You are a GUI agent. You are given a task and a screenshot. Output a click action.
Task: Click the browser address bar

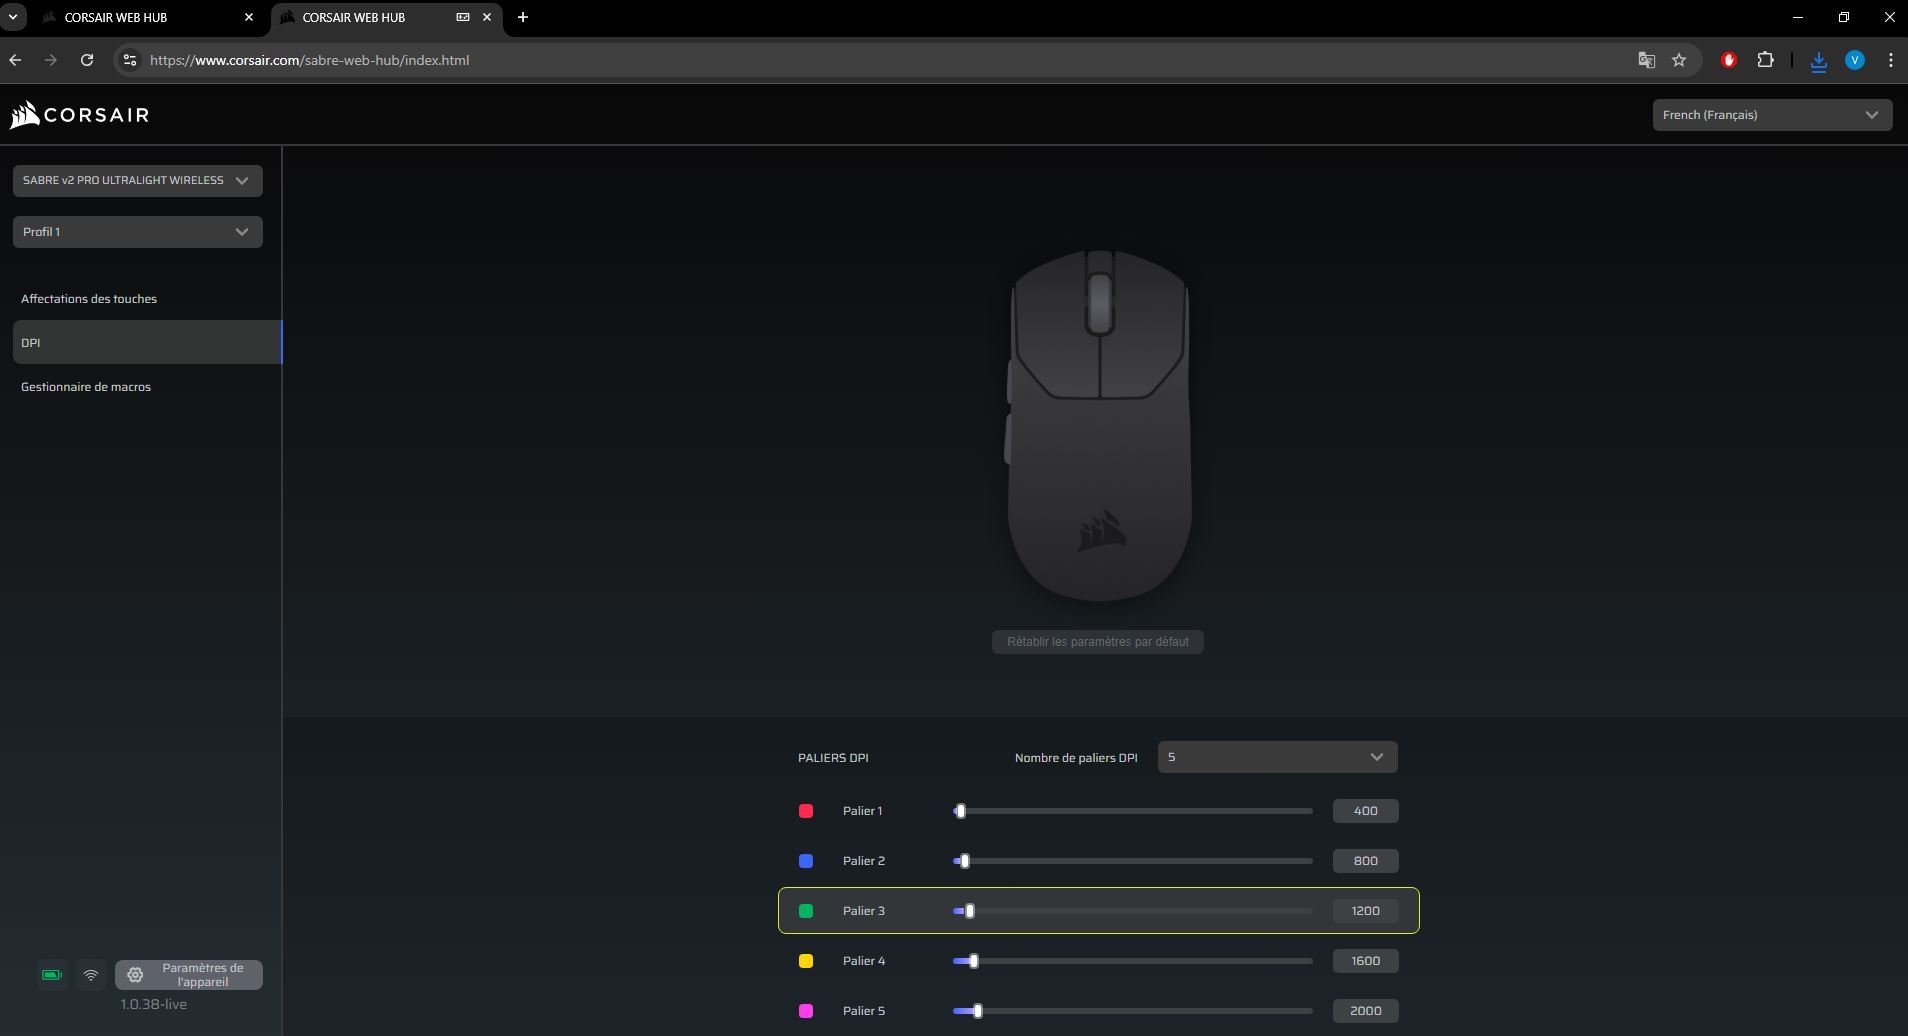click(x=600, y=60)
